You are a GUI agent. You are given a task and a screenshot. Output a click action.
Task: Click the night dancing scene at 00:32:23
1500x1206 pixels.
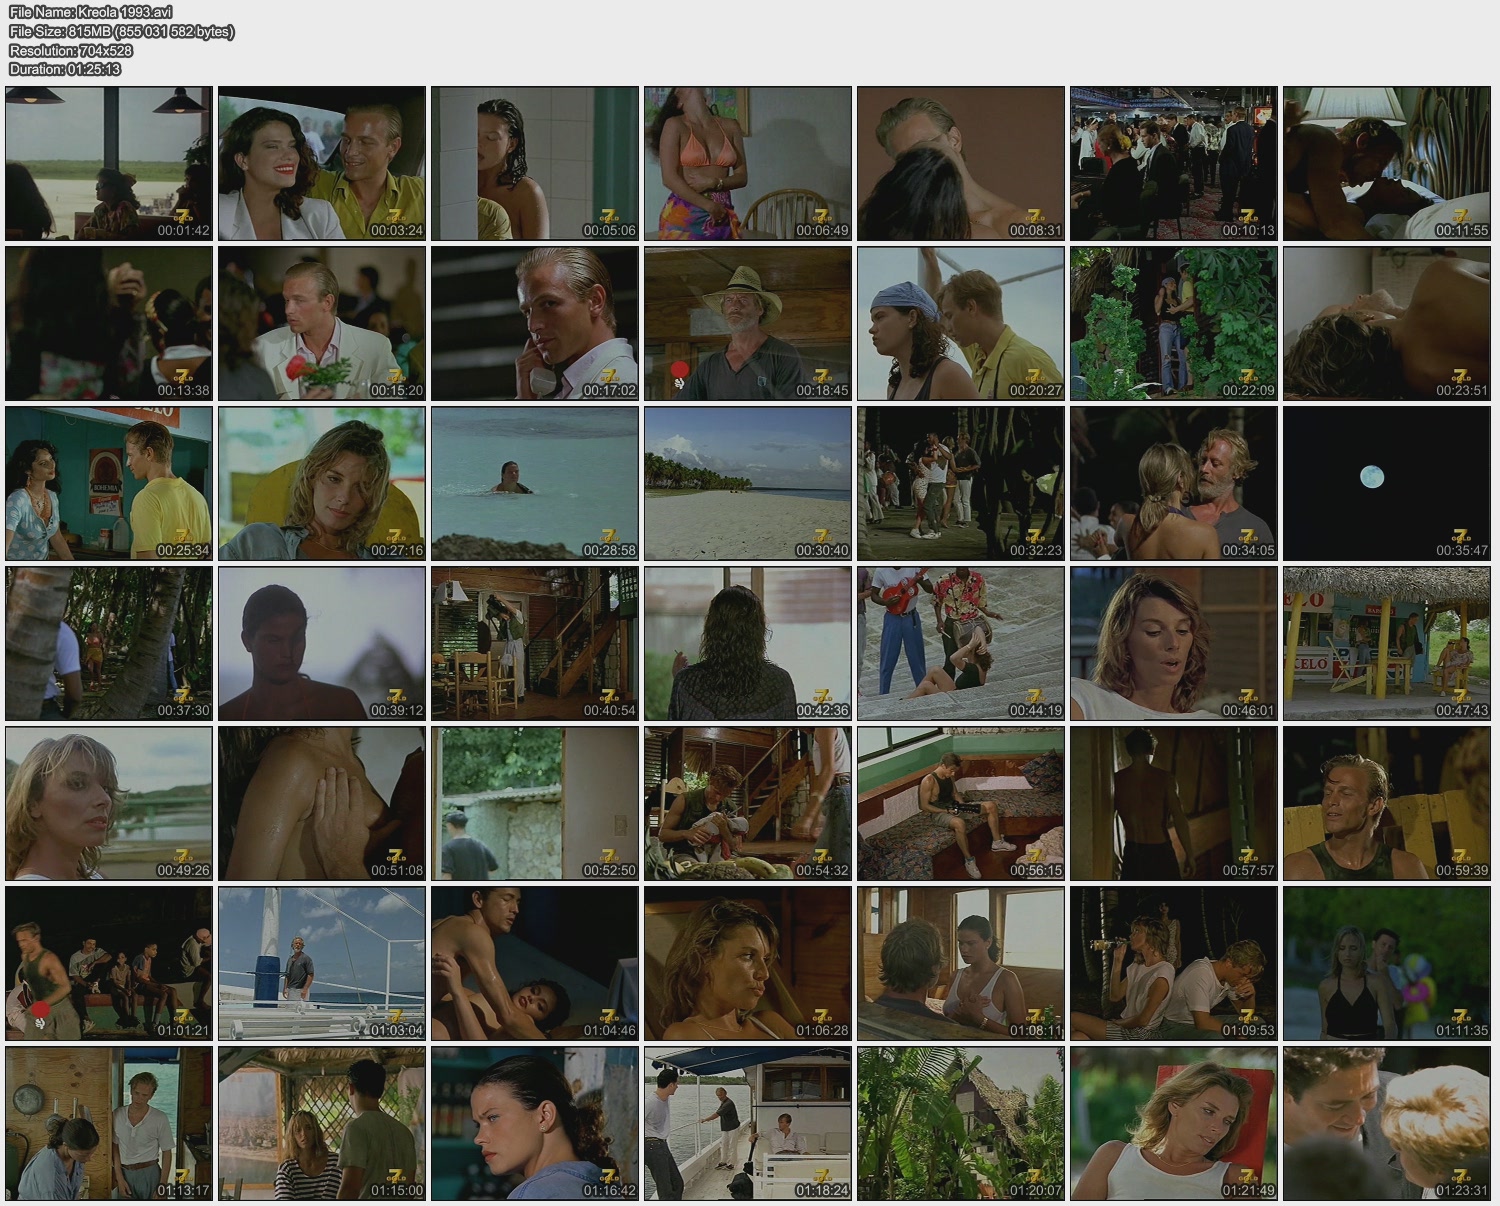coord(961,483)
